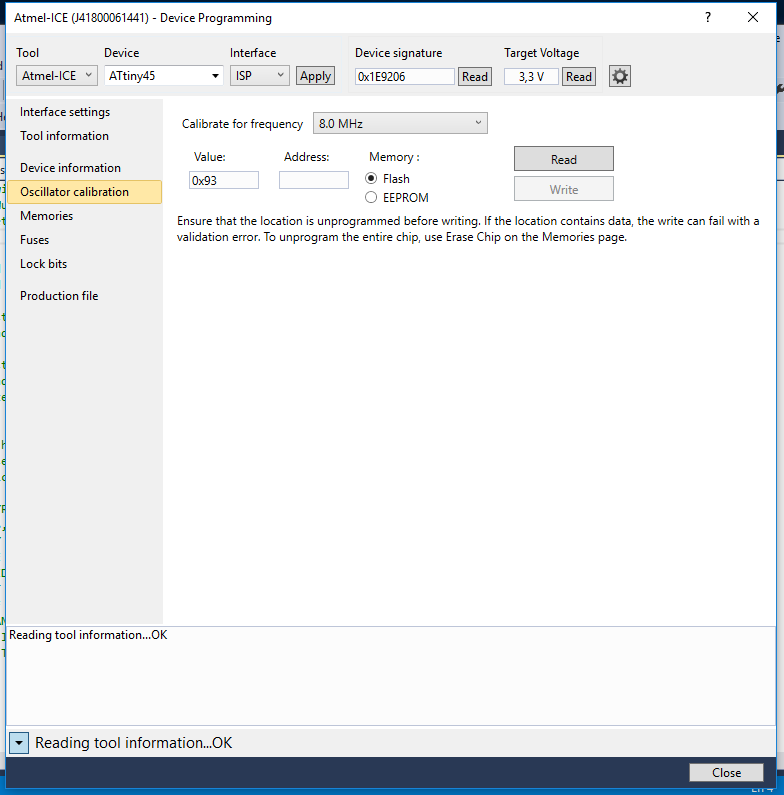
Task: Open the Device dropdown showing ATtiny45
Action: (x=164, y=76)
